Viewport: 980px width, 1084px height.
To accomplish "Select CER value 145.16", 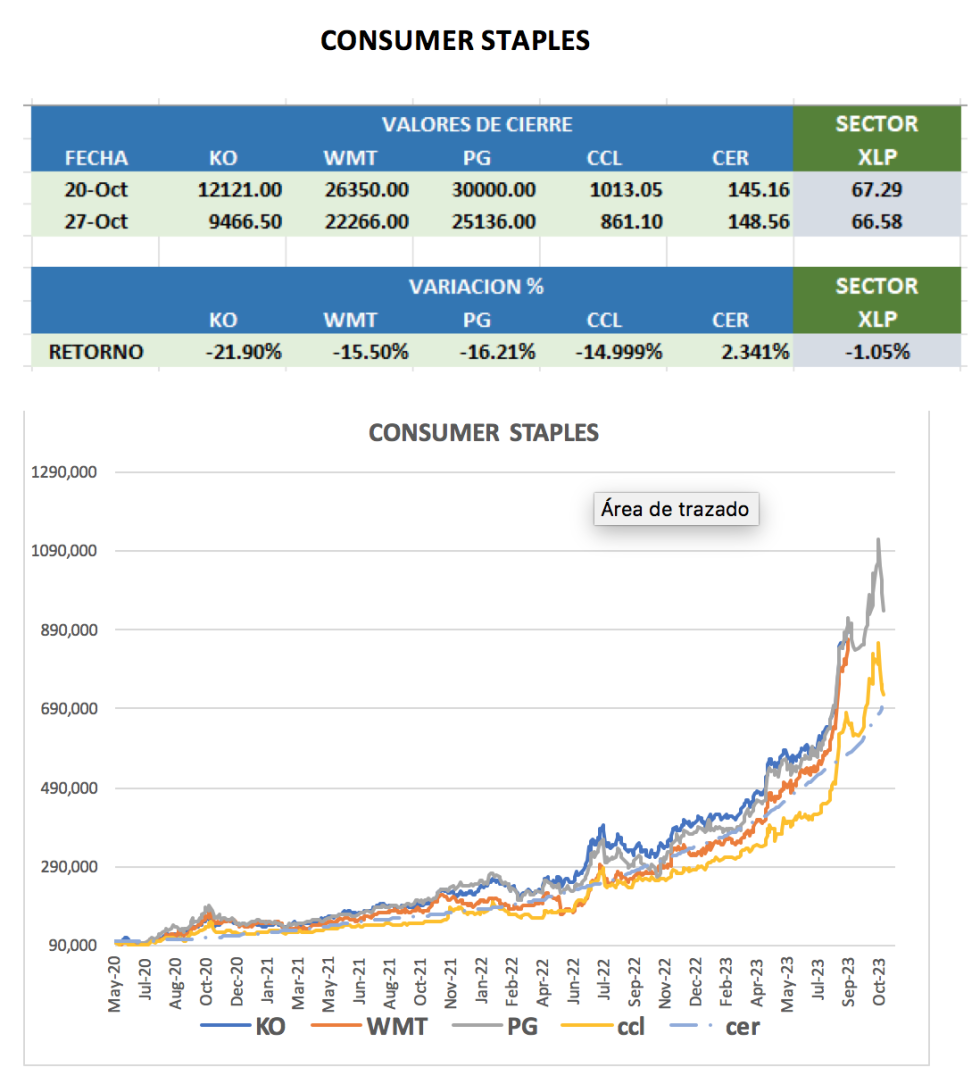I will click(x=758, y=189).
